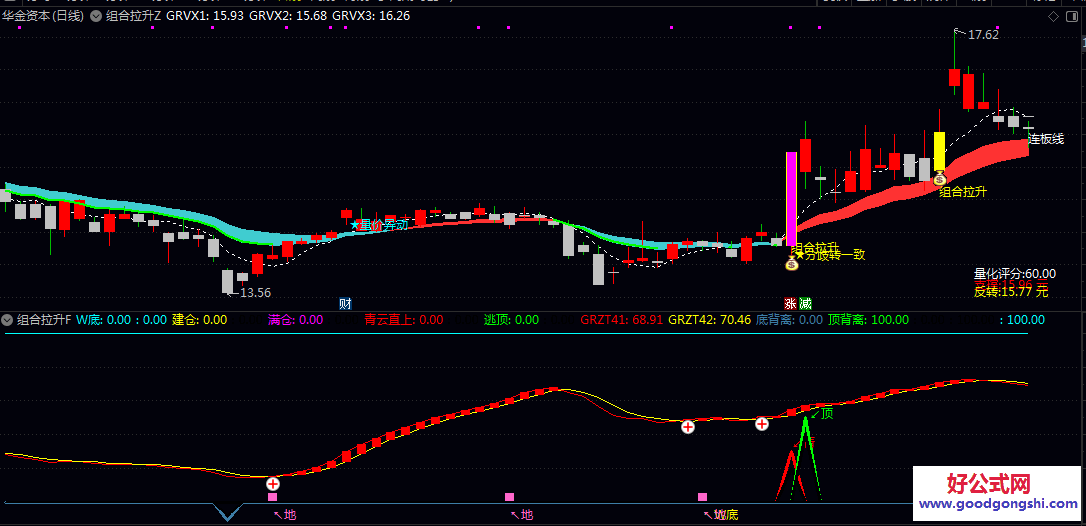Click the red 涨 marker icon

click(x=790, y=303)
